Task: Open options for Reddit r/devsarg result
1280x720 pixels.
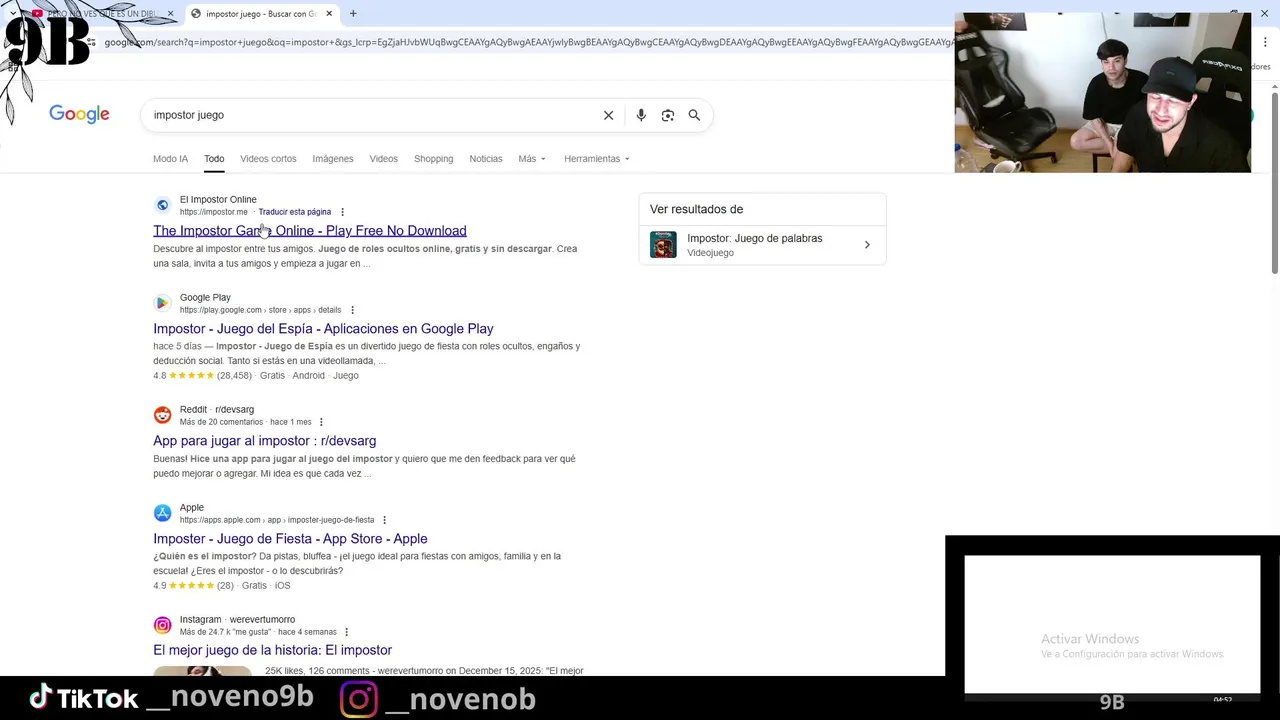Action: pyautogui.click(x=321, y=422)
